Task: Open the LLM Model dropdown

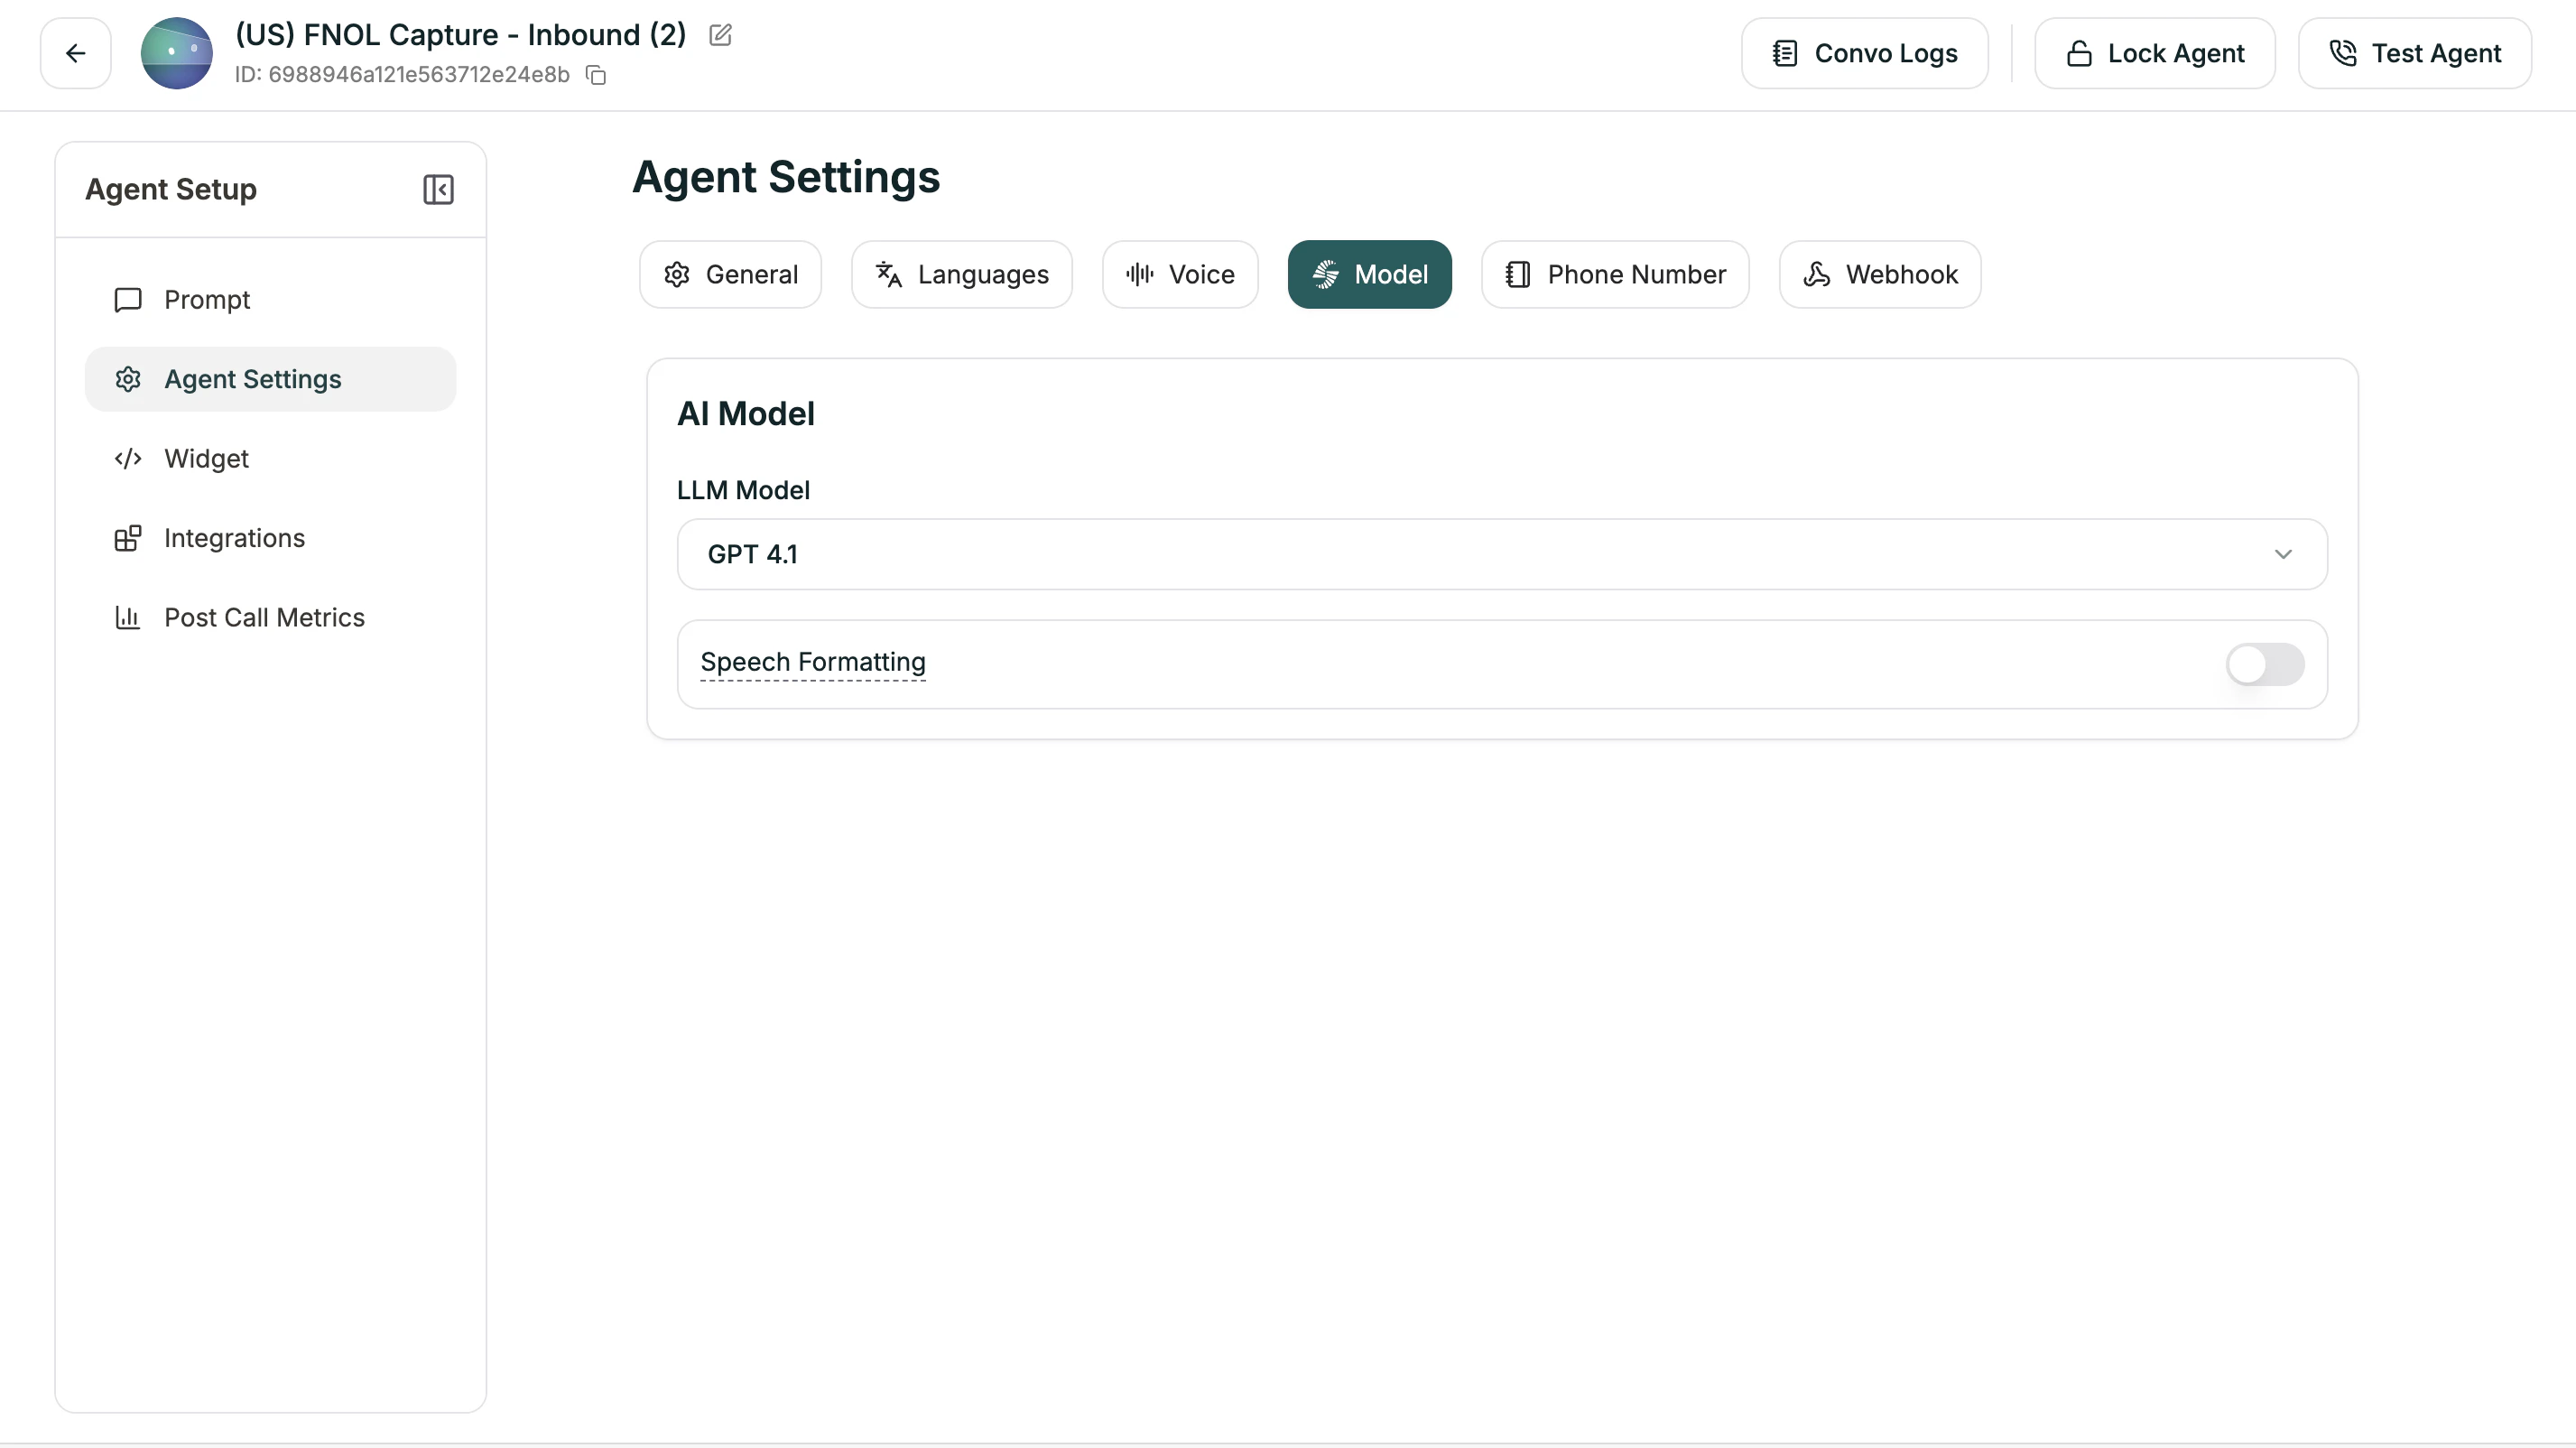Action: pyautogui.click(x=1500, y=554)
